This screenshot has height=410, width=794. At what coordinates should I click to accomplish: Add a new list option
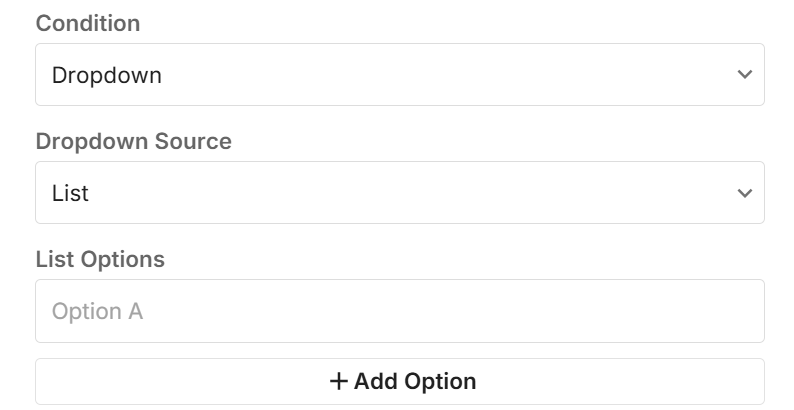coord(399,381)
